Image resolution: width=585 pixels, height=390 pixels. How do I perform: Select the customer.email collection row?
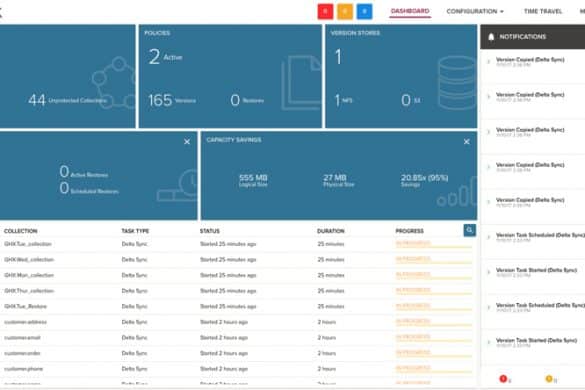238,338
